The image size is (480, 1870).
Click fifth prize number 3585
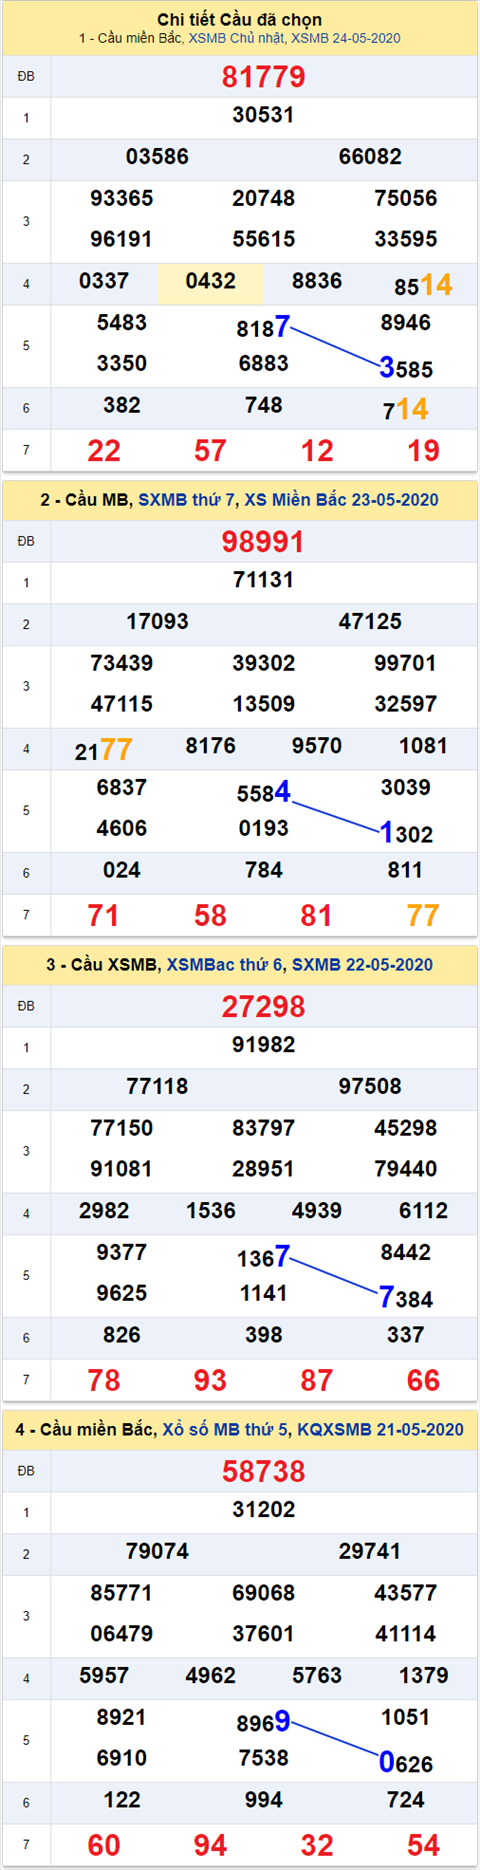tap(406, 368)
